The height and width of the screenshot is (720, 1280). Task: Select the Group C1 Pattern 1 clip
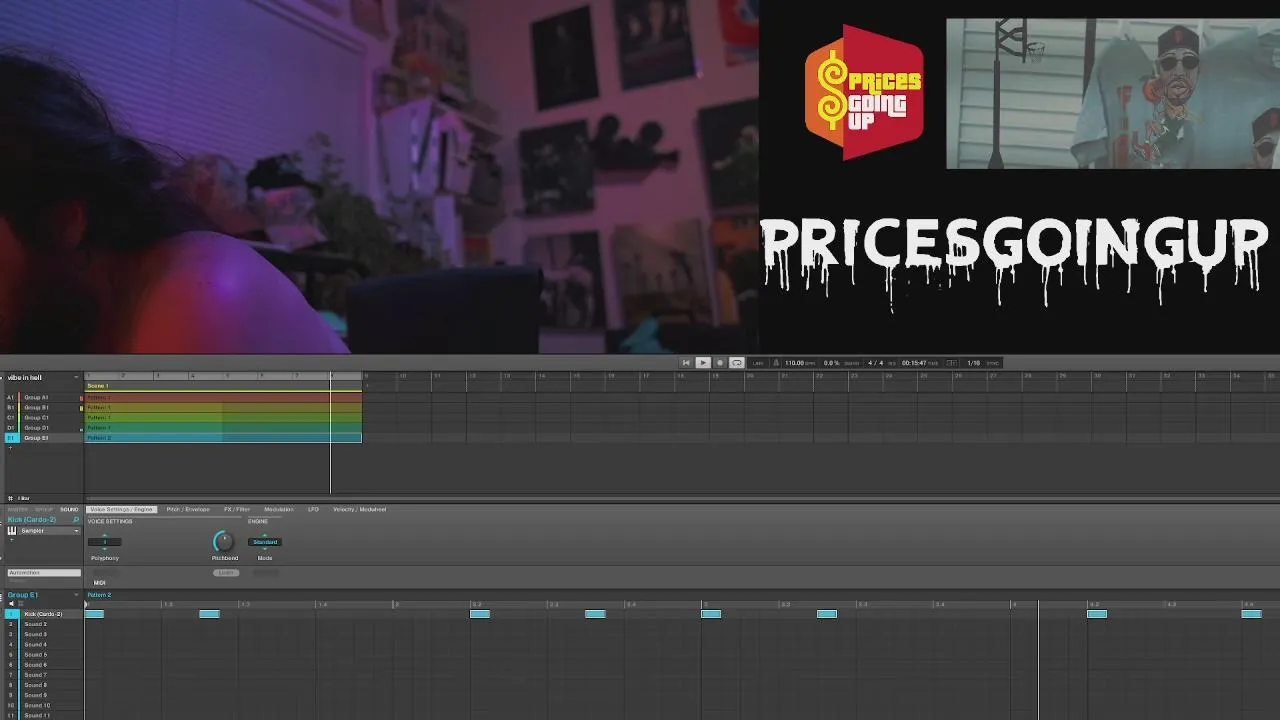pos(223,417)
